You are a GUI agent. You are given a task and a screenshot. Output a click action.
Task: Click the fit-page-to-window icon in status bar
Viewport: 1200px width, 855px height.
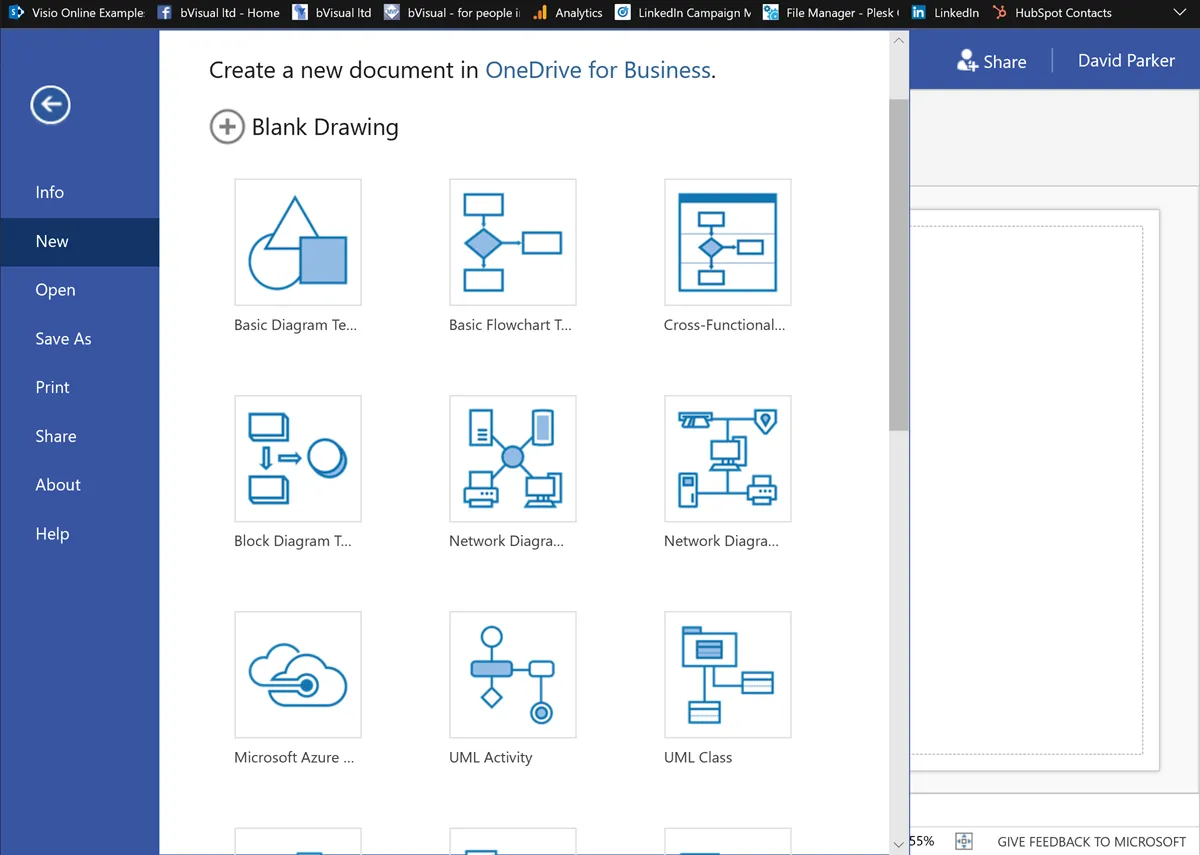tap(964, 841)
